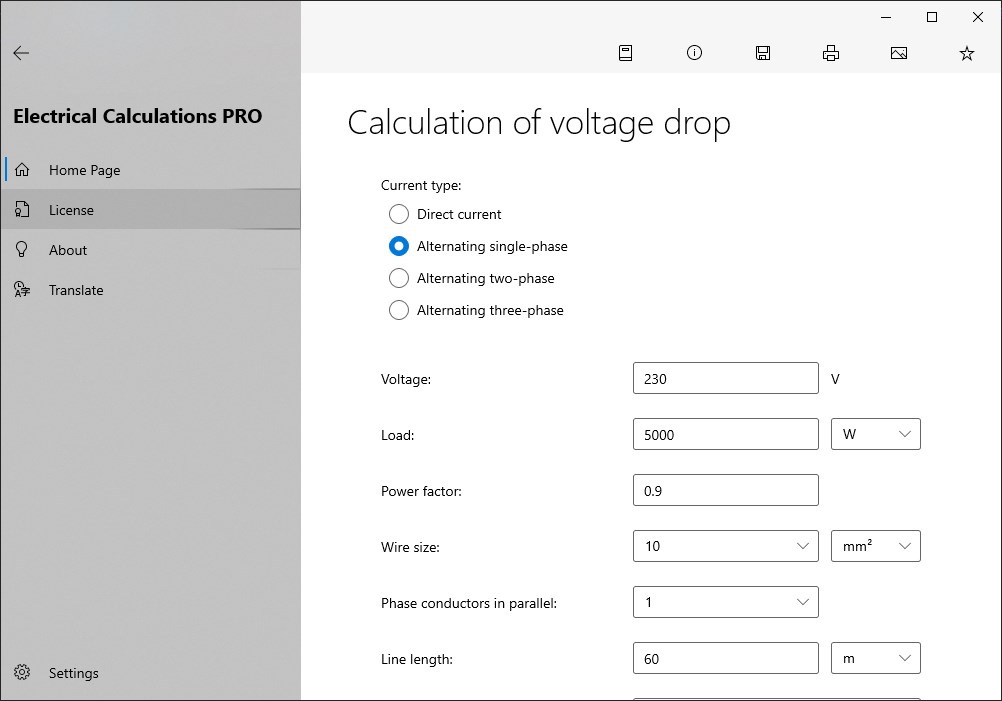This screenshot has width=1002, height=701.
Task: Click the info circle icon
Action: 694,53
